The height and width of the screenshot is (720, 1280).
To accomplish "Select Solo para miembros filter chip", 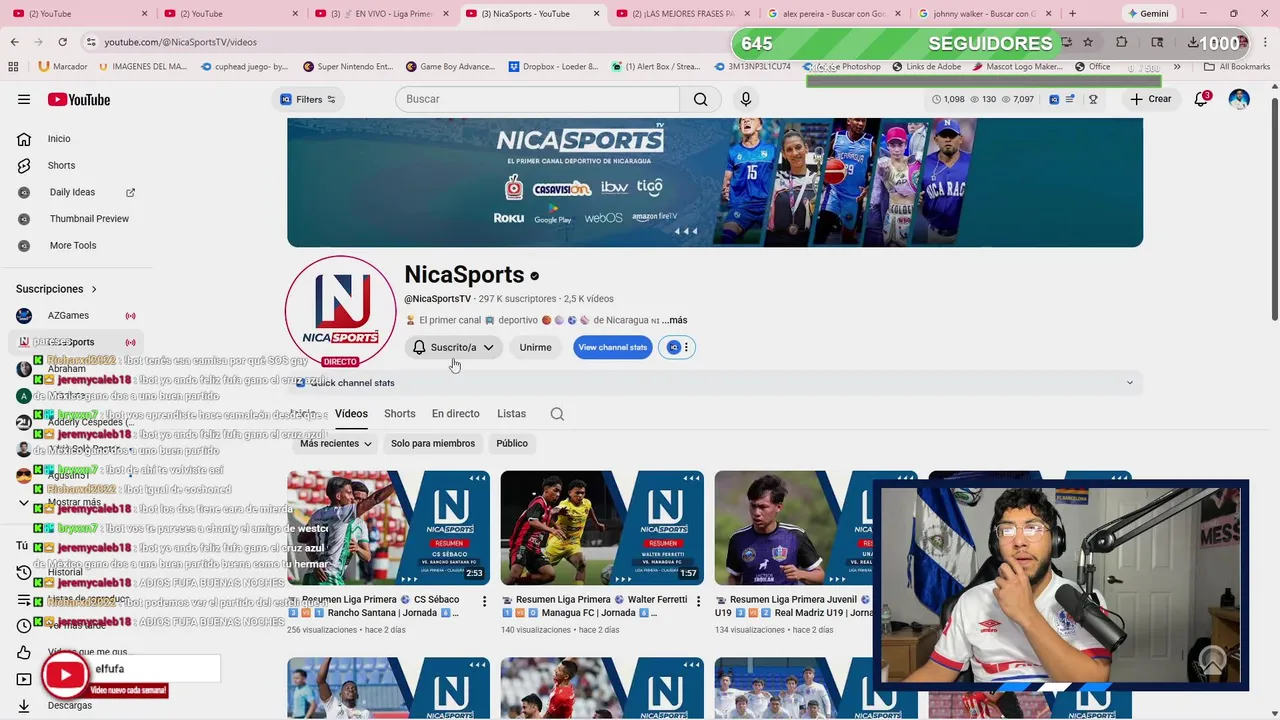I will [432, 443].
